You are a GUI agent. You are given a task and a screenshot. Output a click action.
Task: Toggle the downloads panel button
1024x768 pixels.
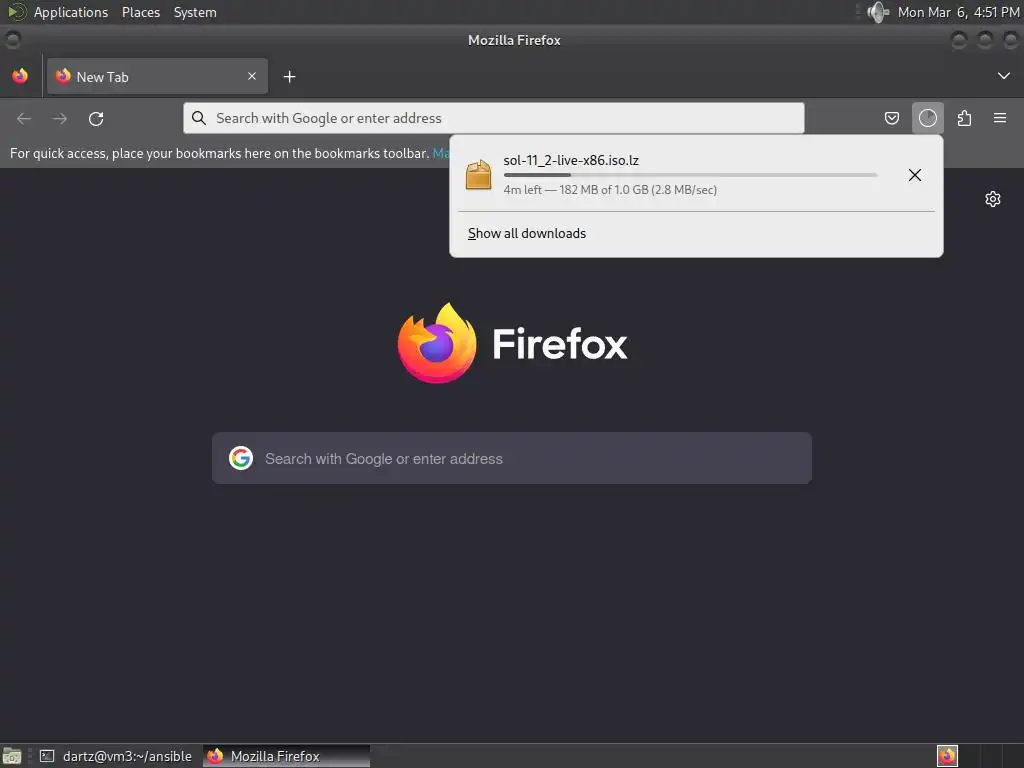927,118
